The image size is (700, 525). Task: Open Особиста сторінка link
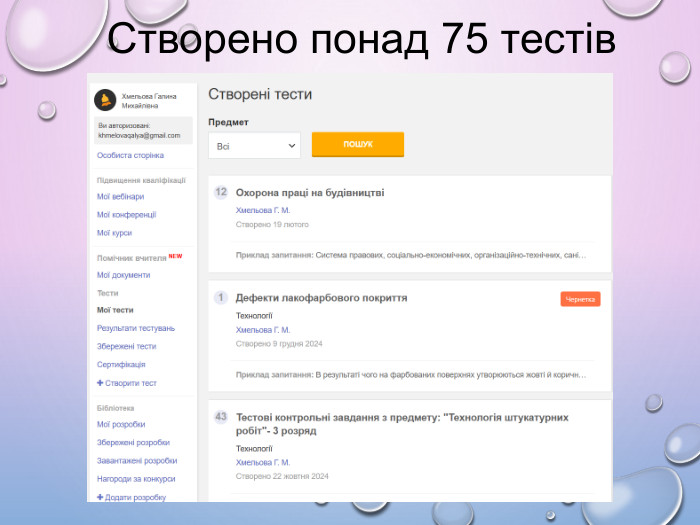pos(130,155)
